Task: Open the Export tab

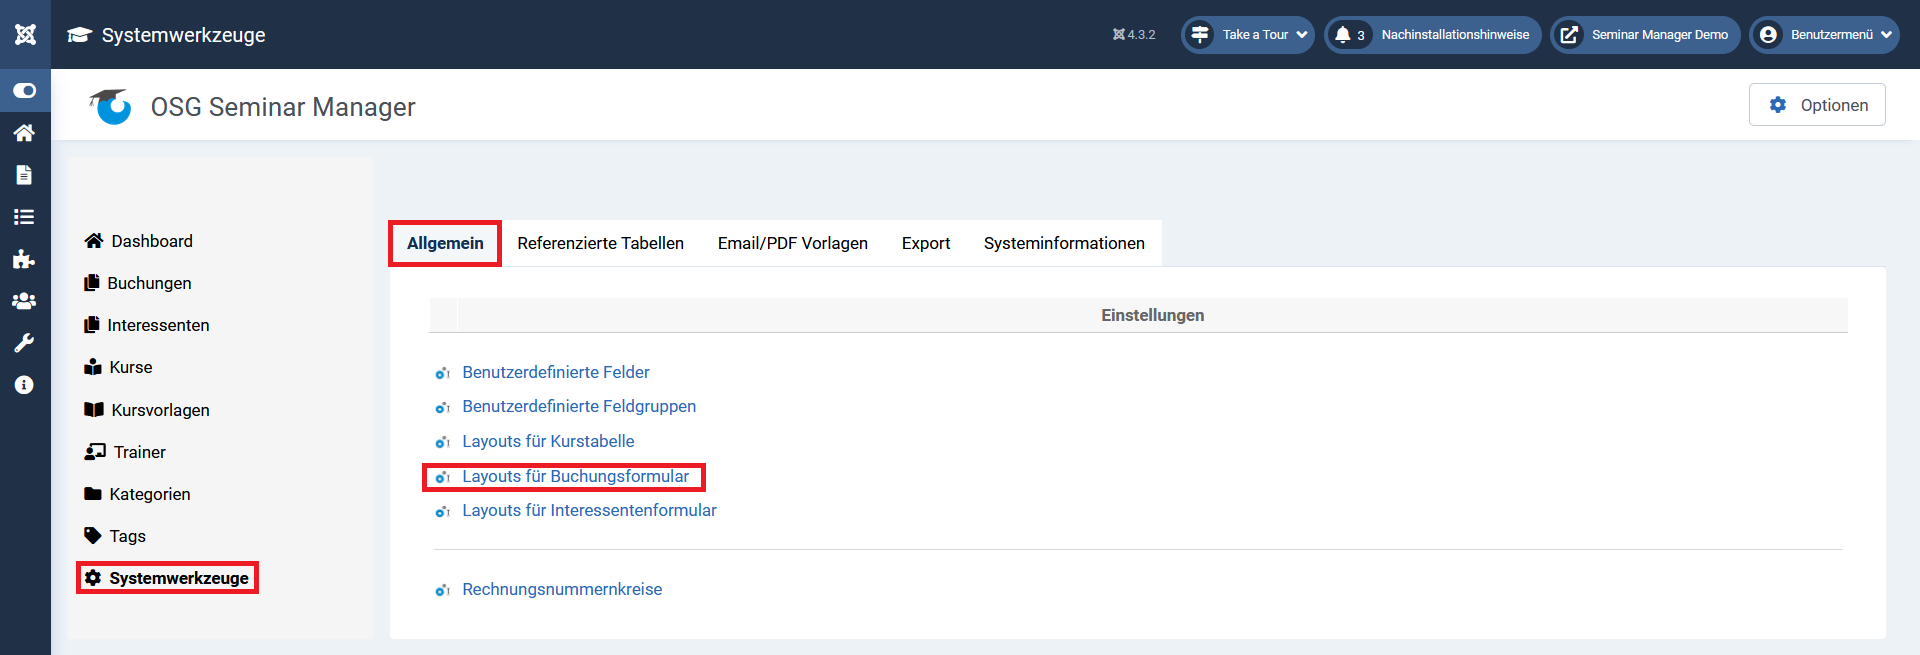Action: (x=925, y=243)
